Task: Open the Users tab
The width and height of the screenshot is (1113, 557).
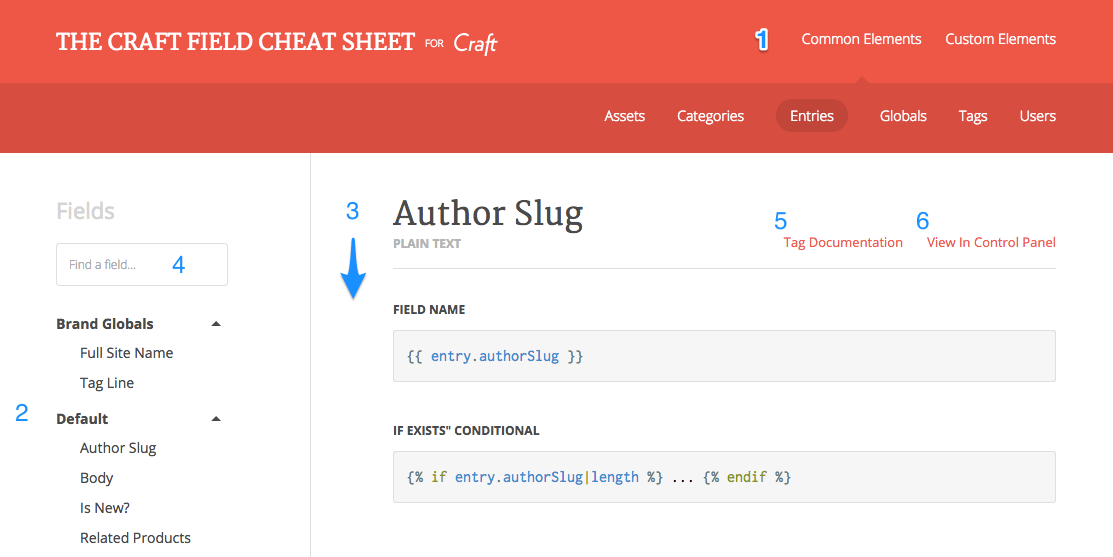Action: (1037, 116)
